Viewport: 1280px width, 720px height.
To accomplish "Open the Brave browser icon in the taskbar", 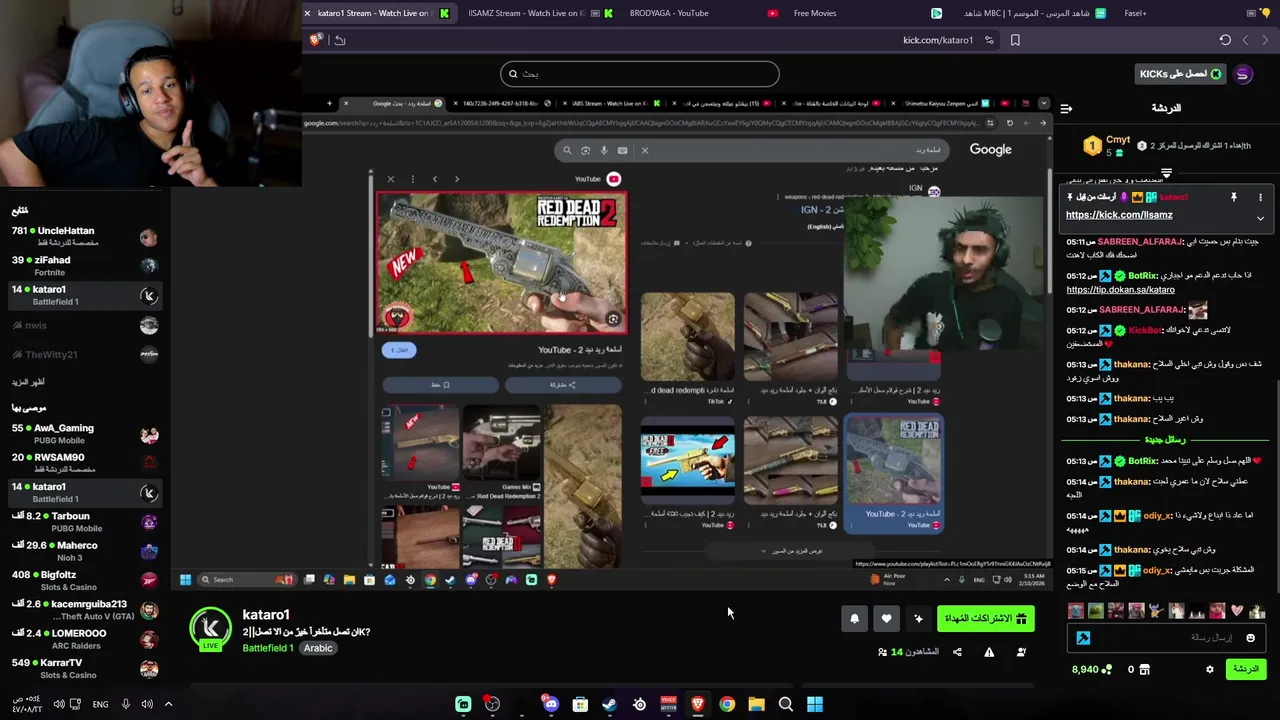I will click(698, 704).
